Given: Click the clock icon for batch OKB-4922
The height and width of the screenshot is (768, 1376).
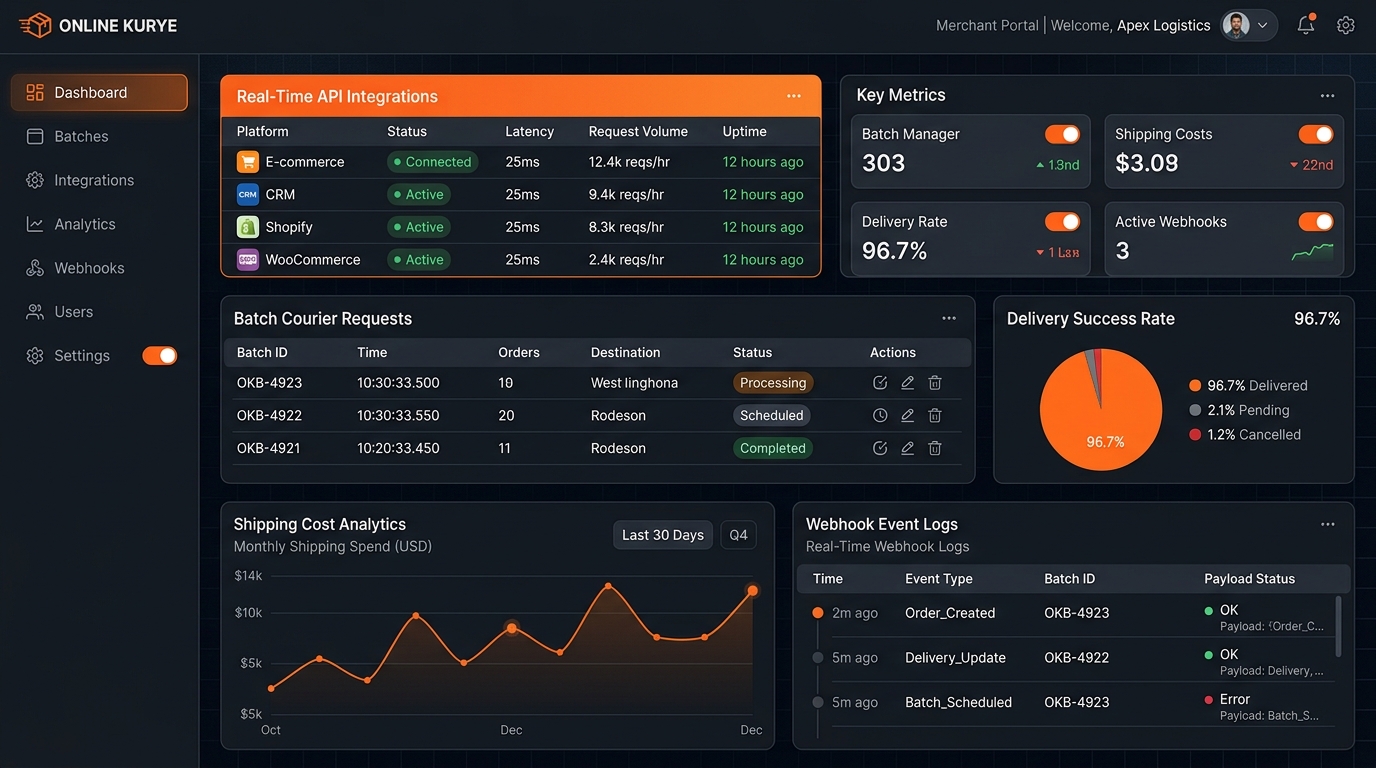Looking at the screenshot, I should click(880, 415).
